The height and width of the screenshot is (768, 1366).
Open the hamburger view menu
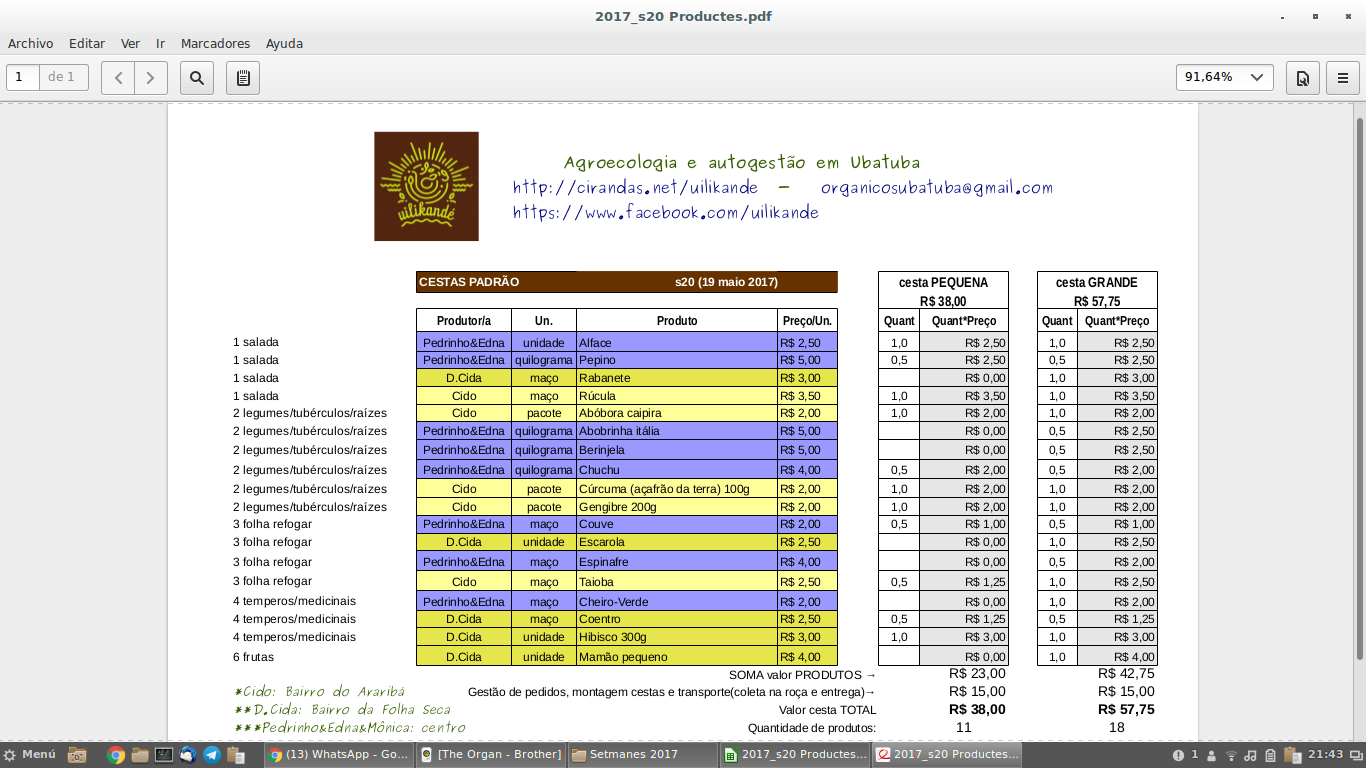point(1343,77)
